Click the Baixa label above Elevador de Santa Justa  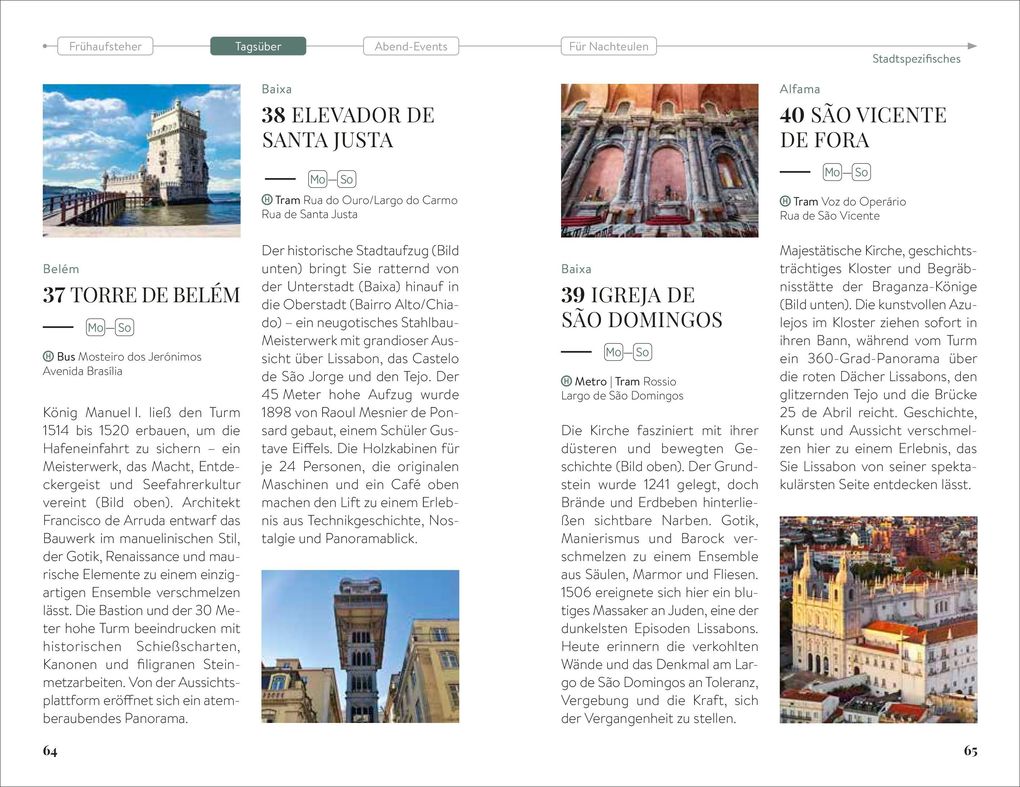[276, 89]
